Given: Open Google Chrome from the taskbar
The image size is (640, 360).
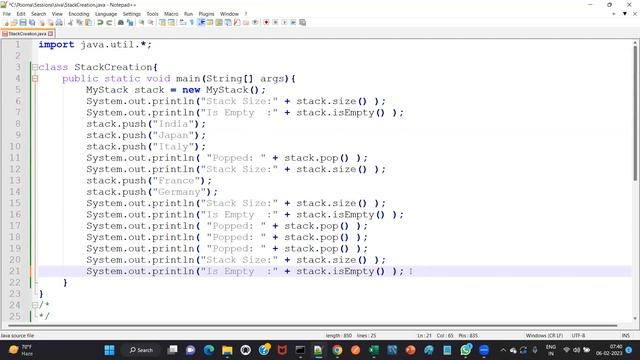Looking at the screenshot, I should point(337,350).
